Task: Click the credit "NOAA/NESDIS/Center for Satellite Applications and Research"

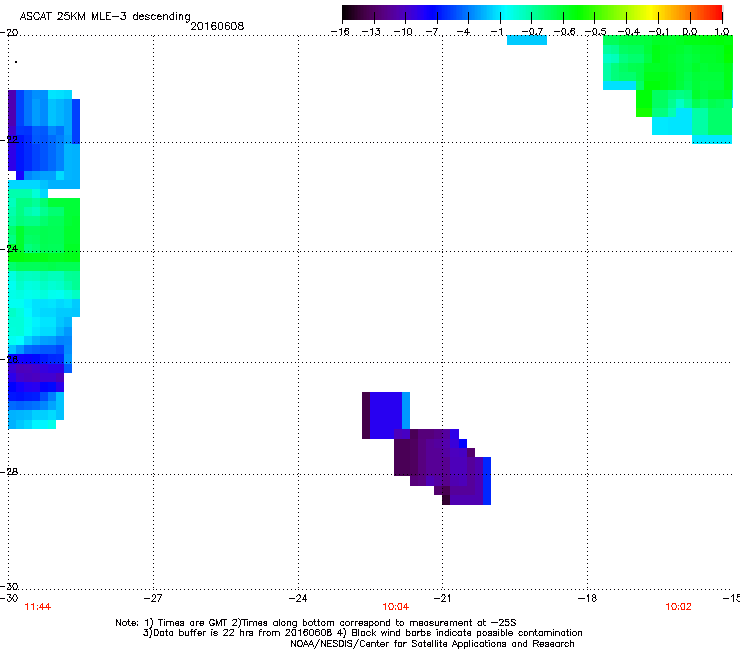Action: (x=432, y=643)
